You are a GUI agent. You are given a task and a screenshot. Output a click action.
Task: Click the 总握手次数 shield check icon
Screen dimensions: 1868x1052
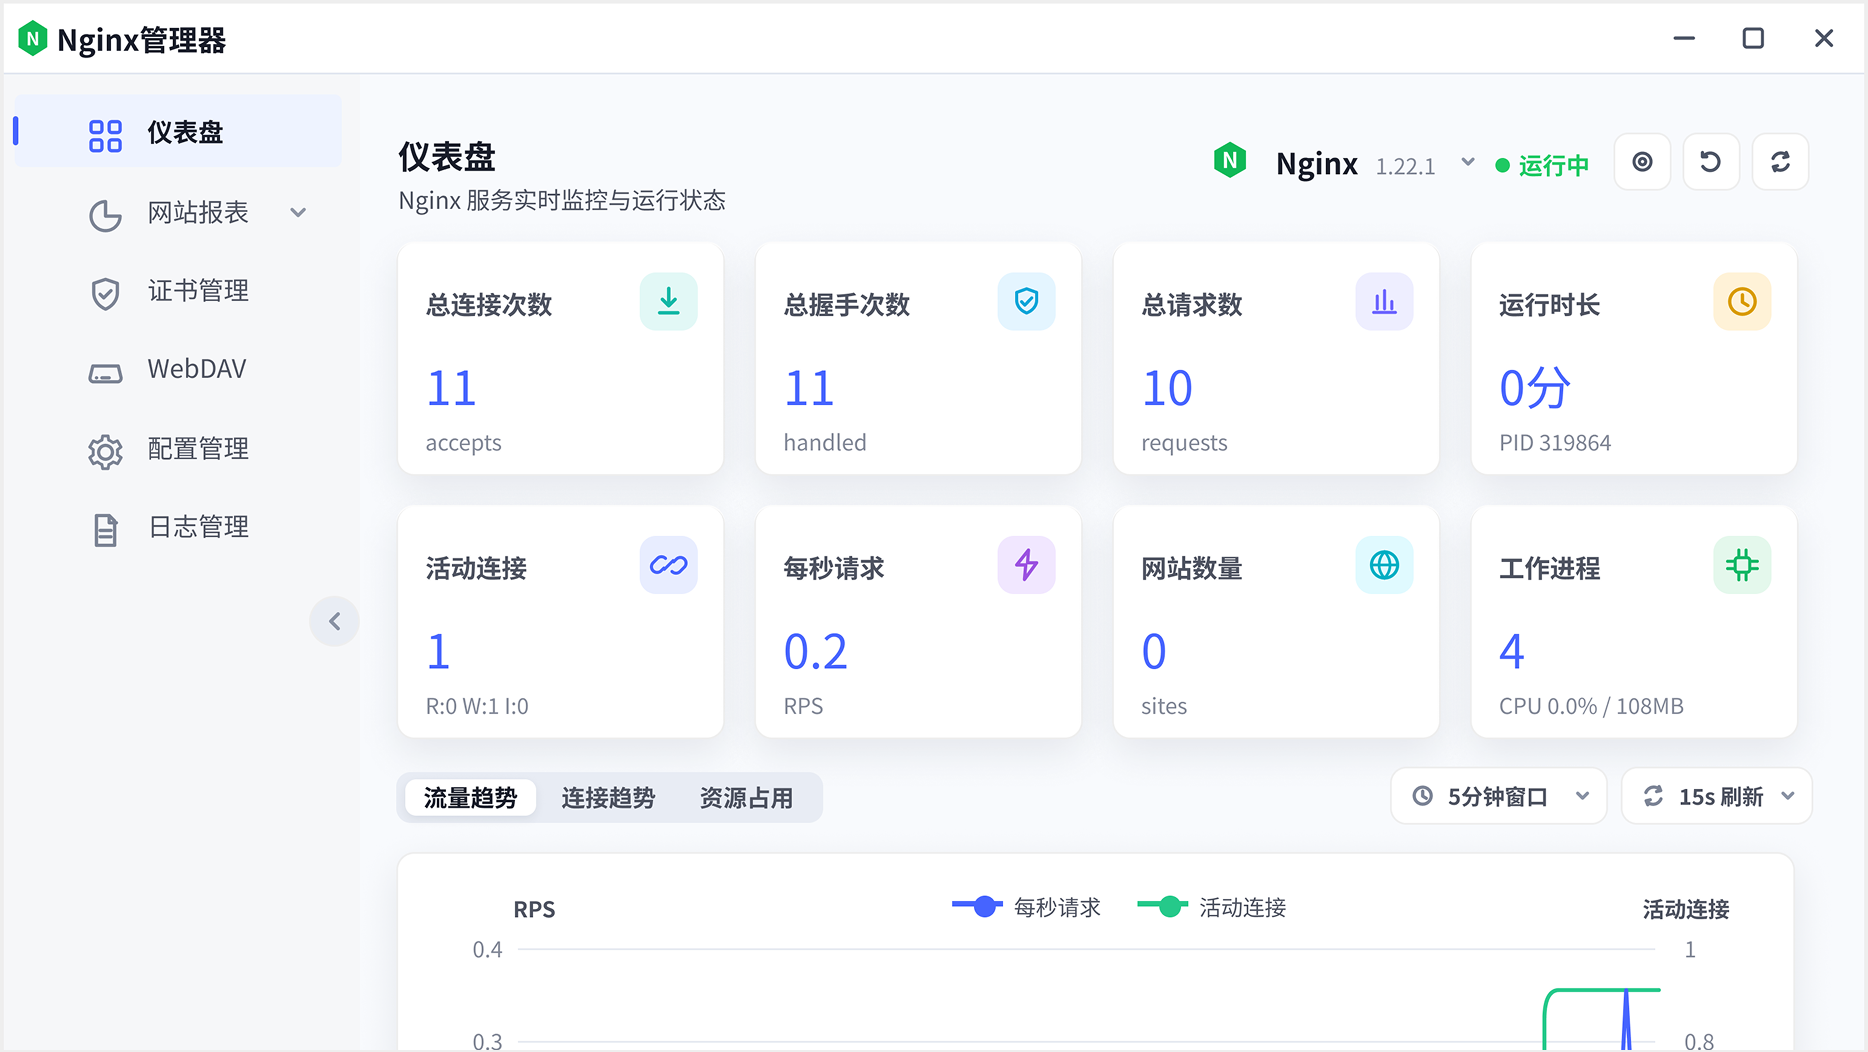point(1026,301)
